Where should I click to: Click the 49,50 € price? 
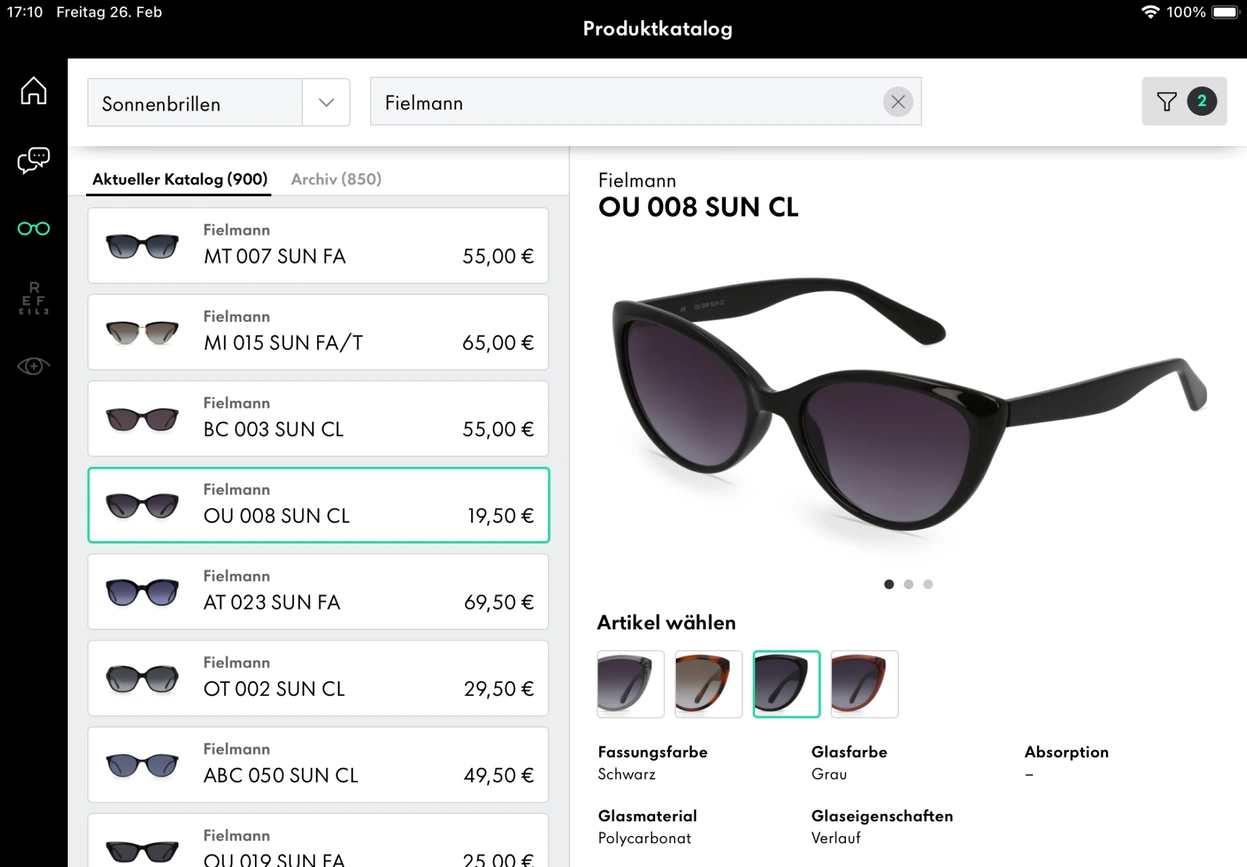[499, 776]
